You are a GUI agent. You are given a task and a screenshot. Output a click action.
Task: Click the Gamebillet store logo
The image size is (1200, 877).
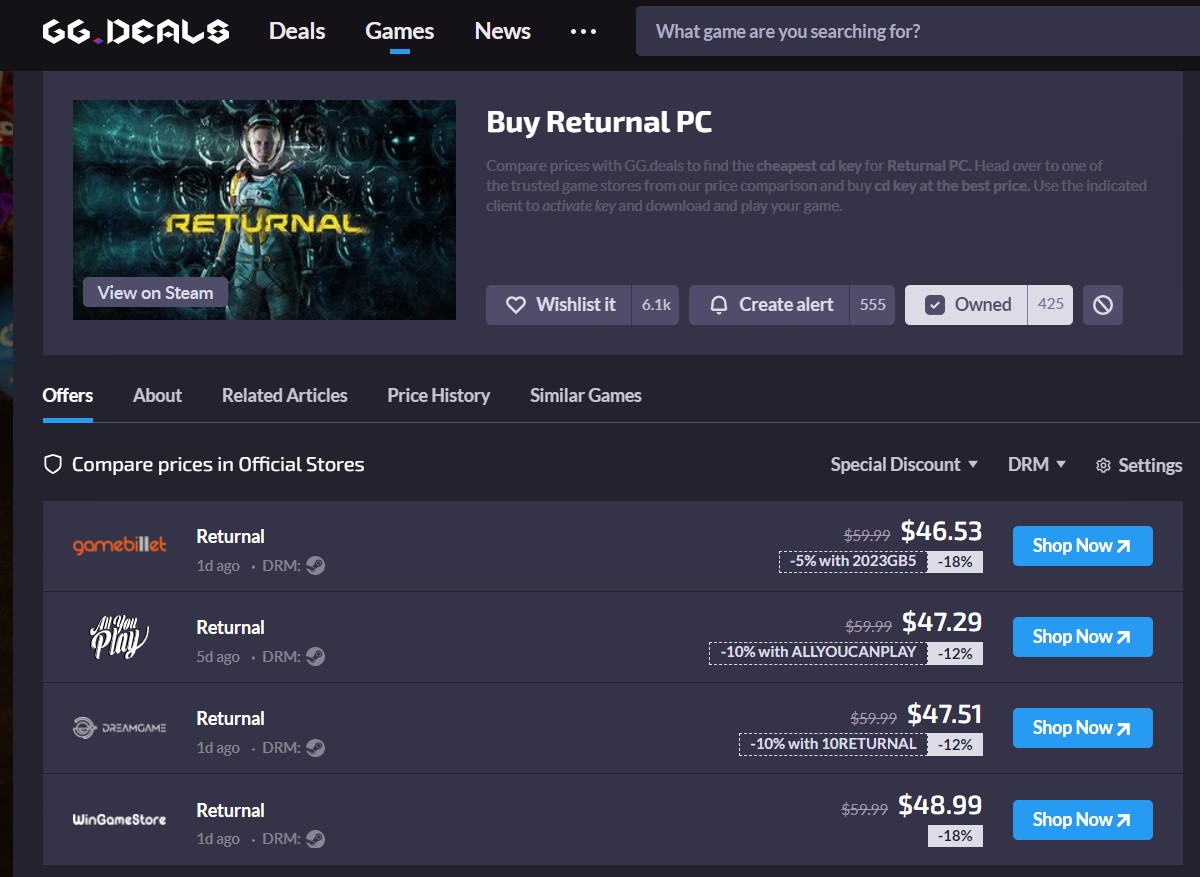coord(120,546)
